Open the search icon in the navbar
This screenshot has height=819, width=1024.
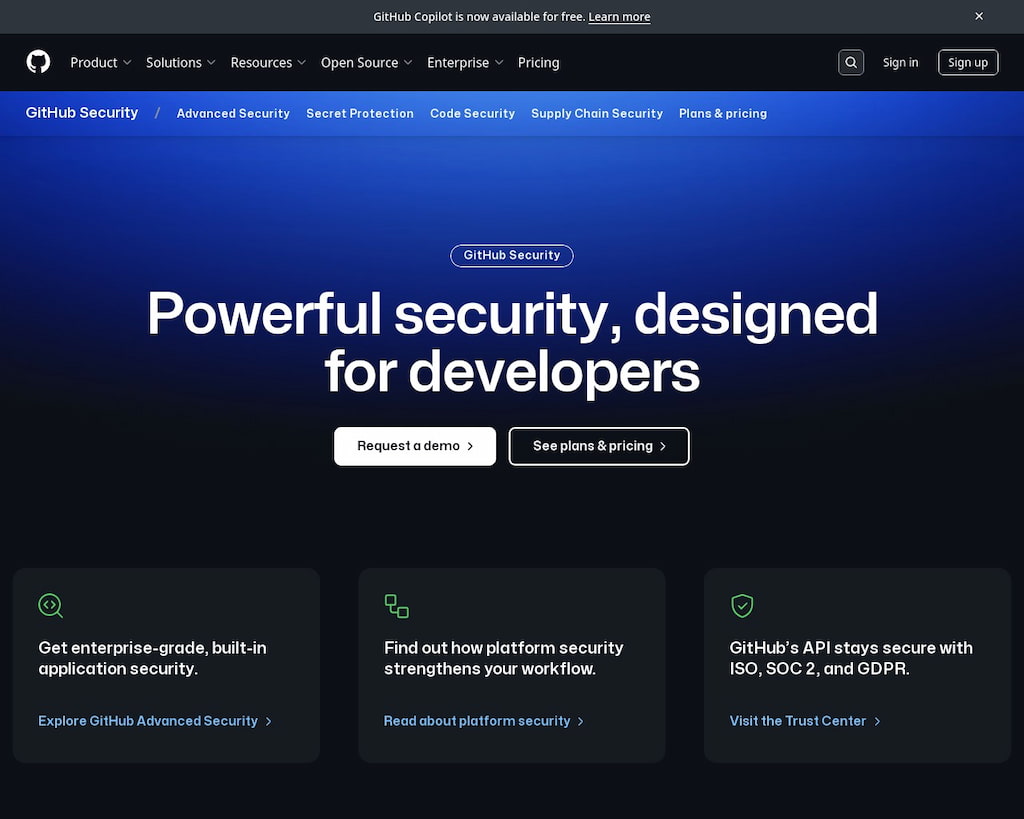pos(851,62)
